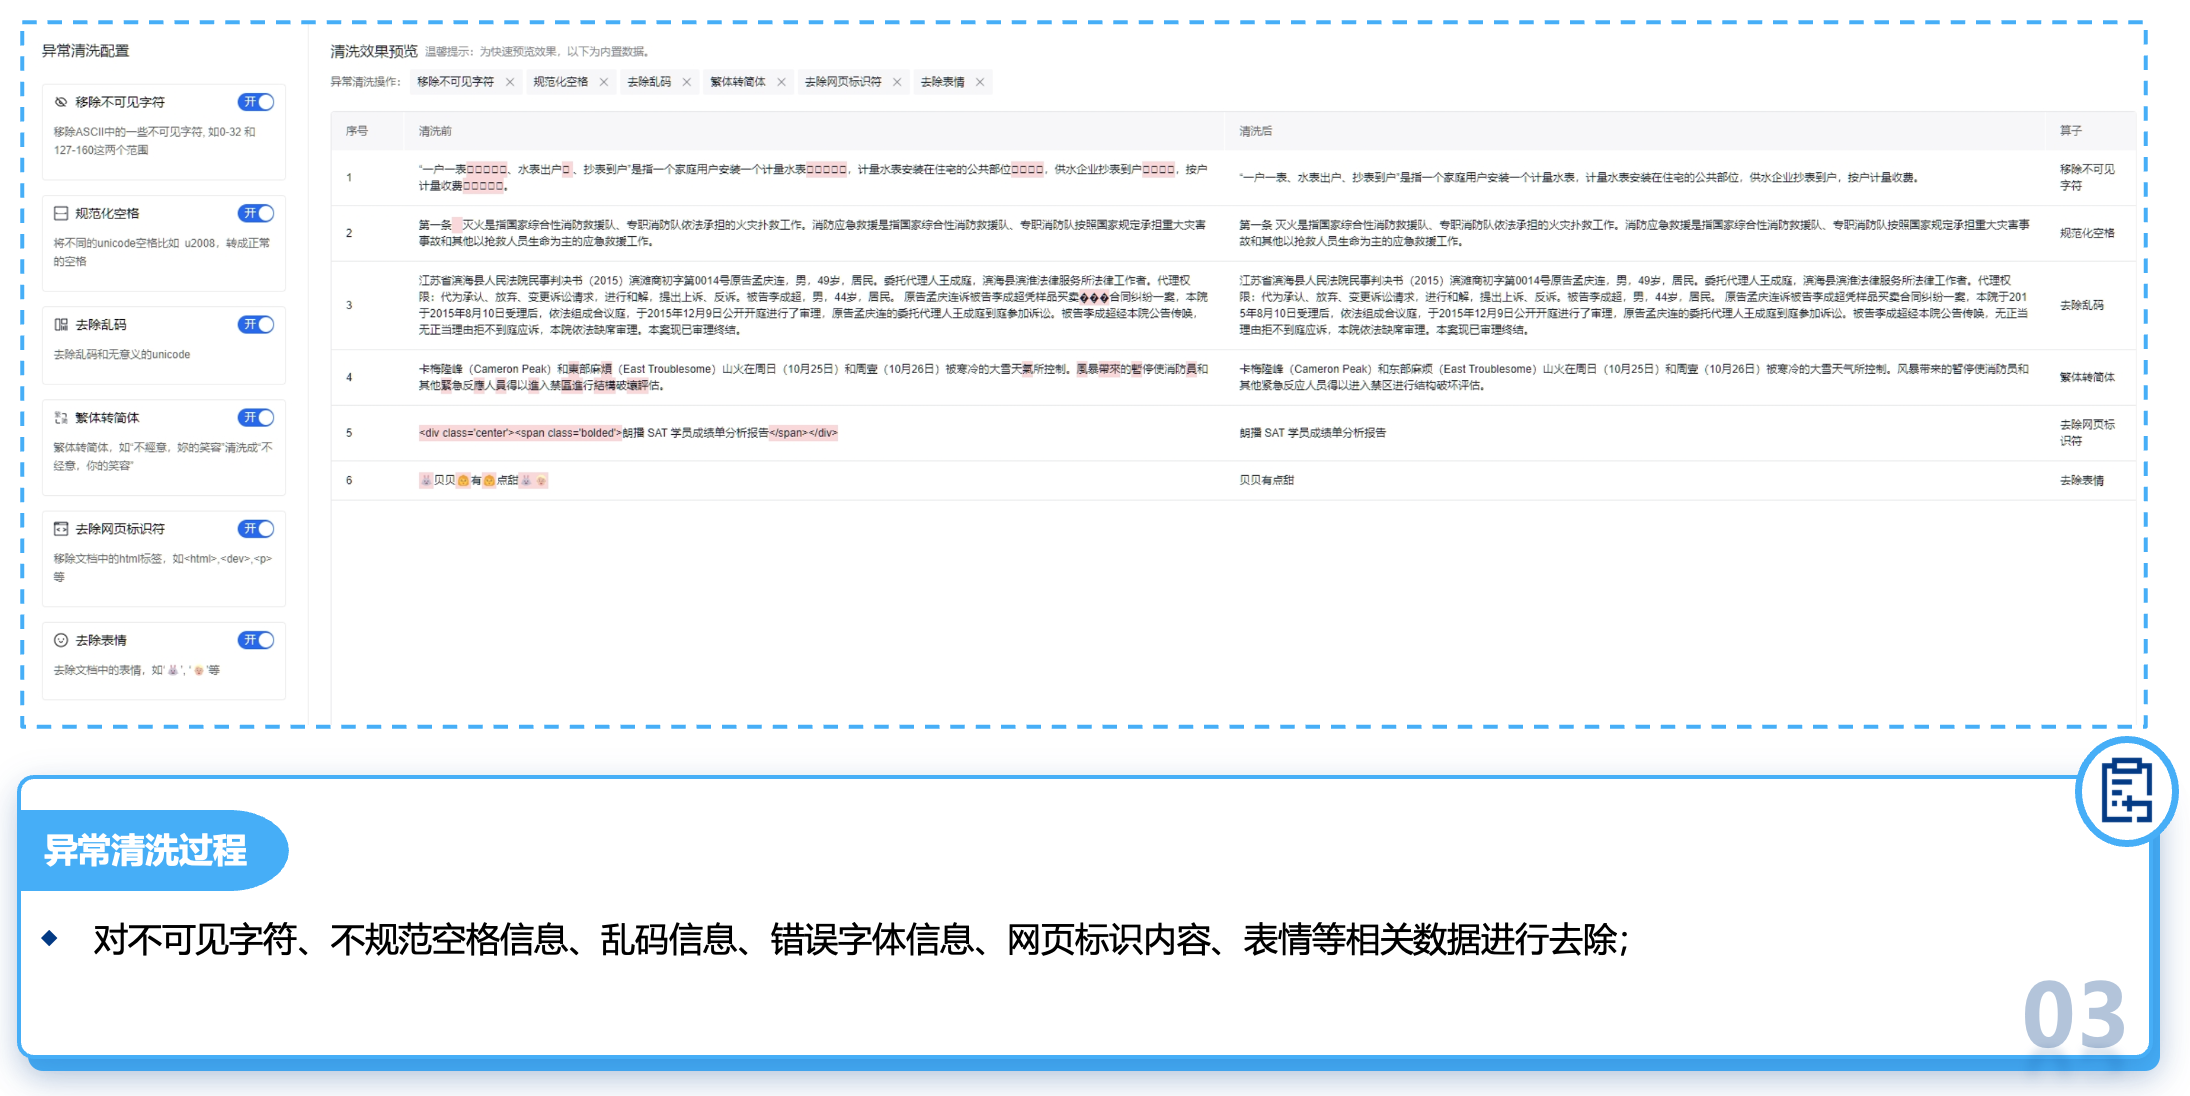Image resolution: width=2190 pixels, height=1096 pixels.
Task: Click the 移除不可见字符 eye-slash icon
Action: point(61,102)
